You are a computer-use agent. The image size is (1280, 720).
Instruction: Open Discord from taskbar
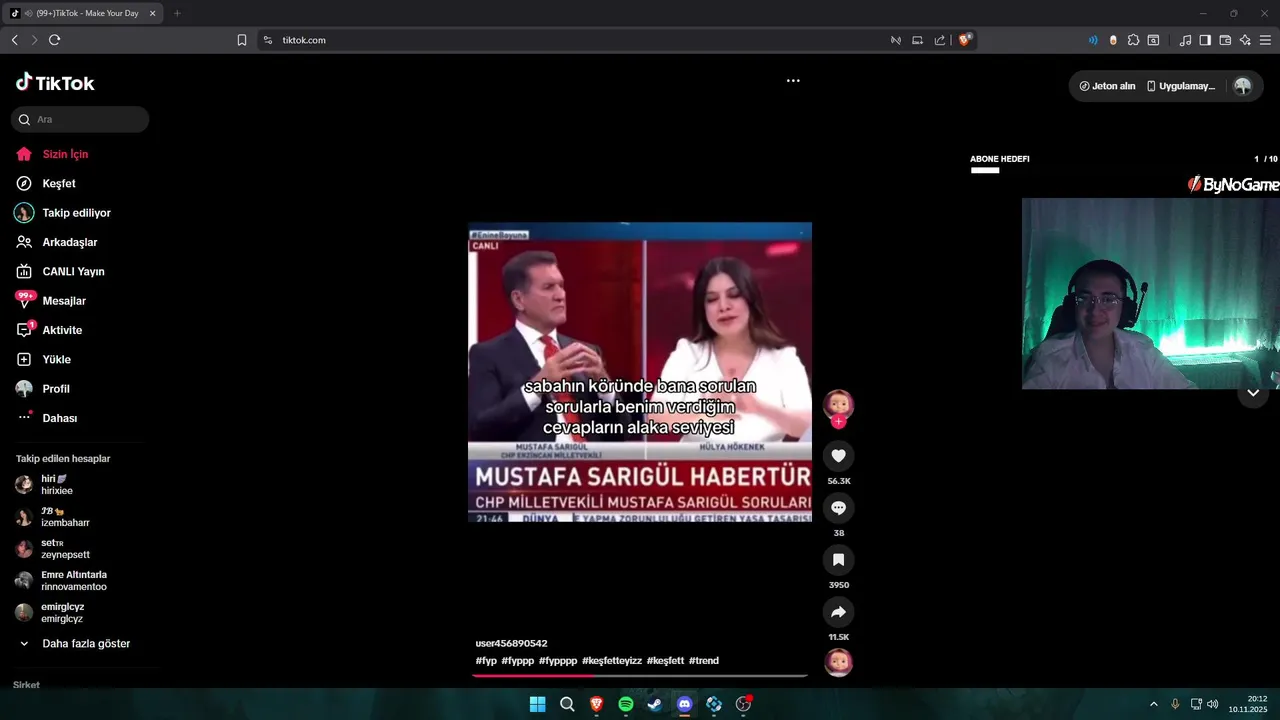click(x=684, y=704)
